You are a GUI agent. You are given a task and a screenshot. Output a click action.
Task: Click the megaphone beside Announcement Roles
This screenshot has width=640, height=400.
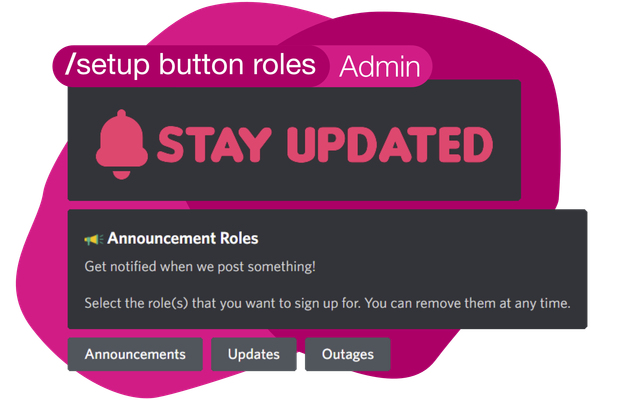pyautogui.click(x=93, y=239)
